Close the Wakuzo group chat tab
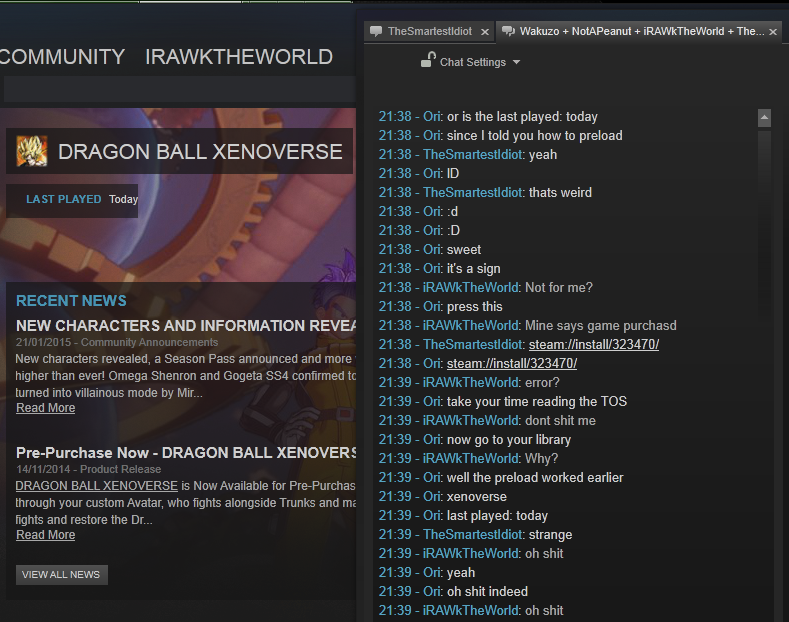The width and height of the screenshot is (789, 622). [773, 32]
